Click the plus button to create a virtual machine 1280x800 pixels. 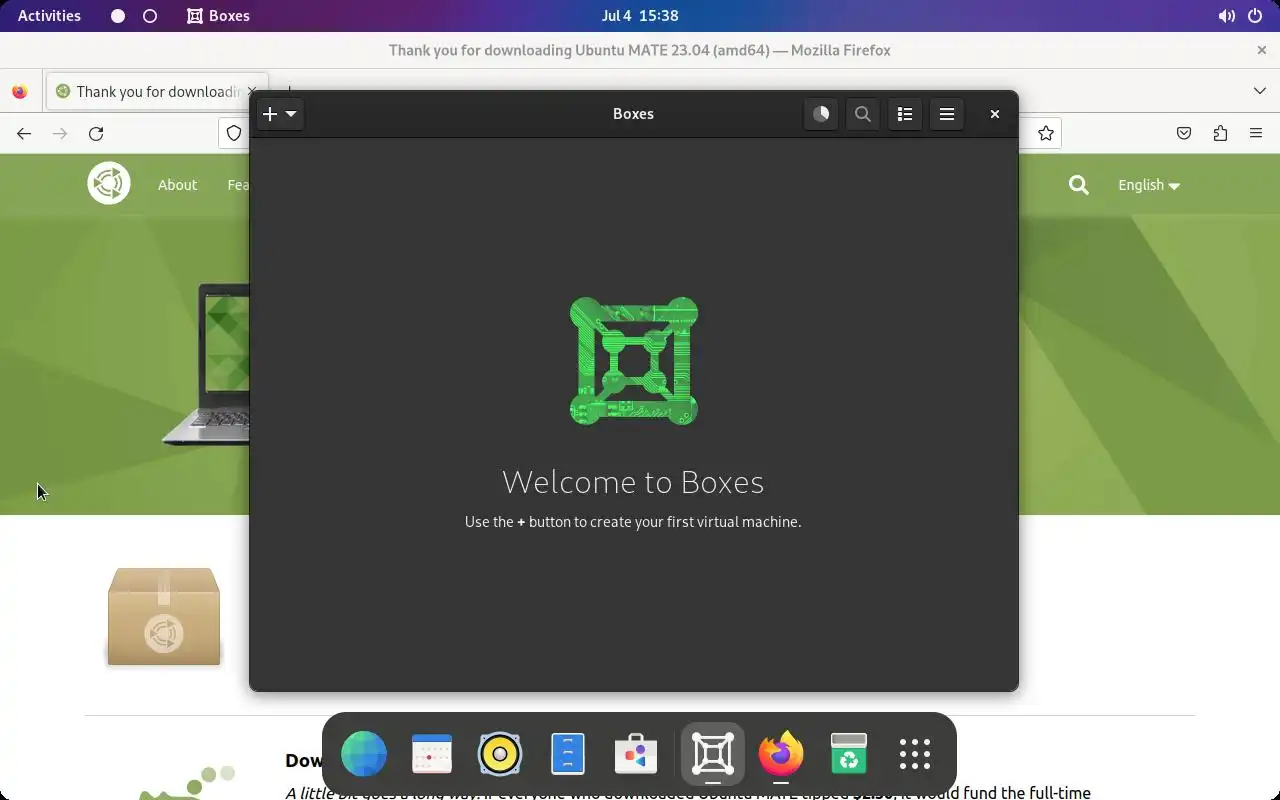click(269, 114)
